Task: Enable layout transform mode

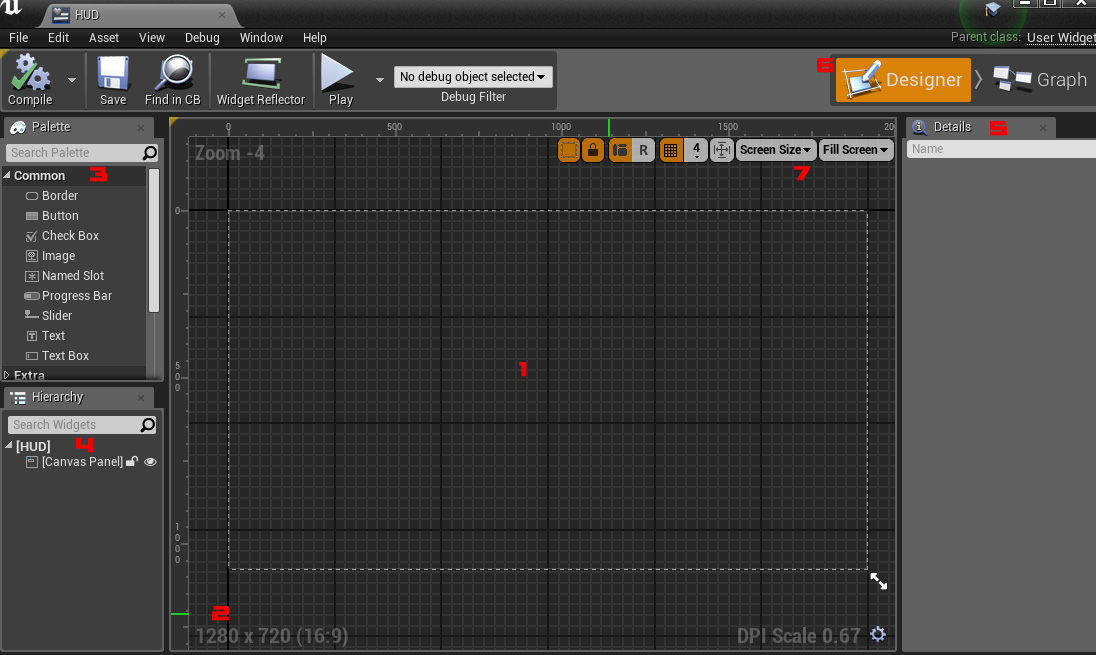Action: click(x=620, y=150)
